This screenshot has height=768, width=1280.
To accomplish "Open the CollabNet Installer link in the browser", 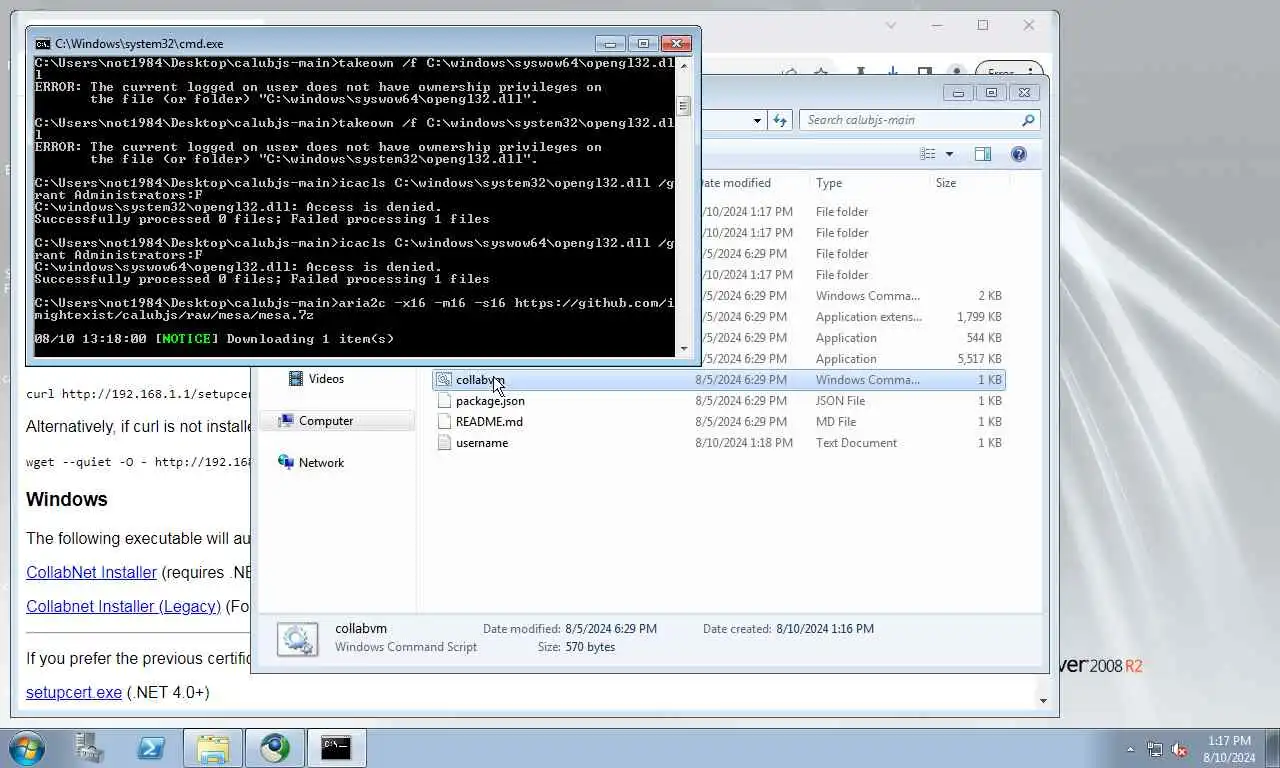I will pyautogui.click(x=91, y=573).
